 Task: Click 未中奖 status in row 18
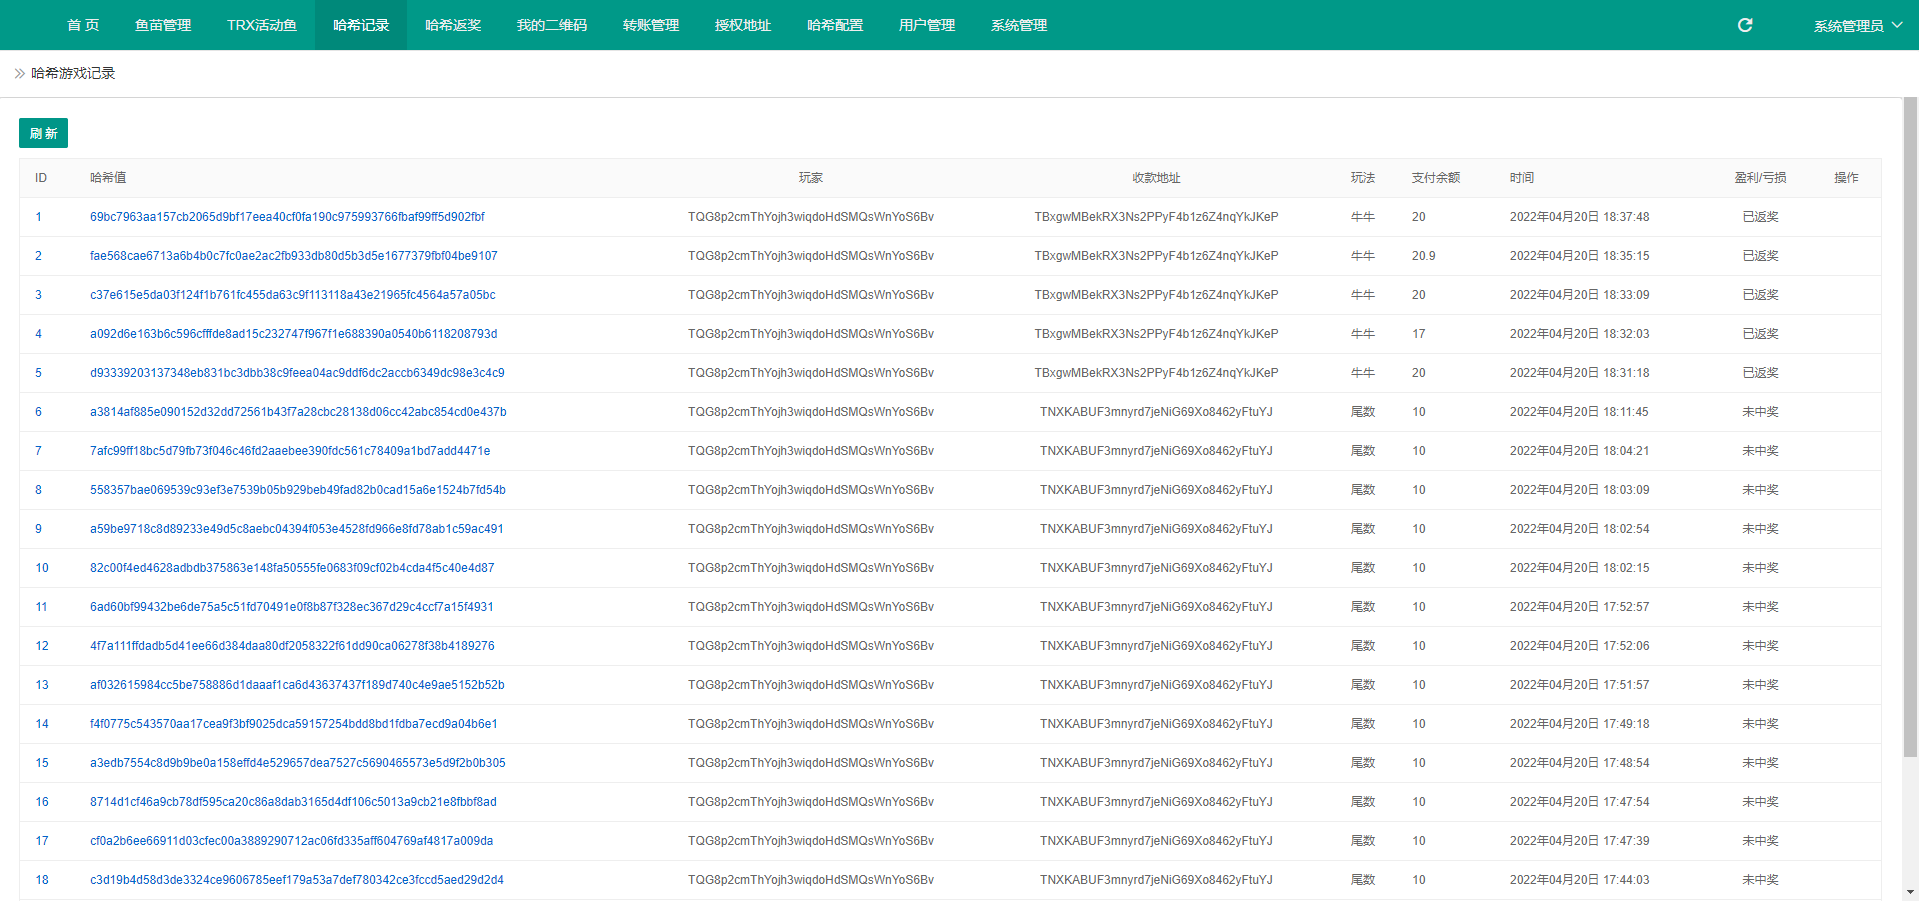coord(1760,880)
